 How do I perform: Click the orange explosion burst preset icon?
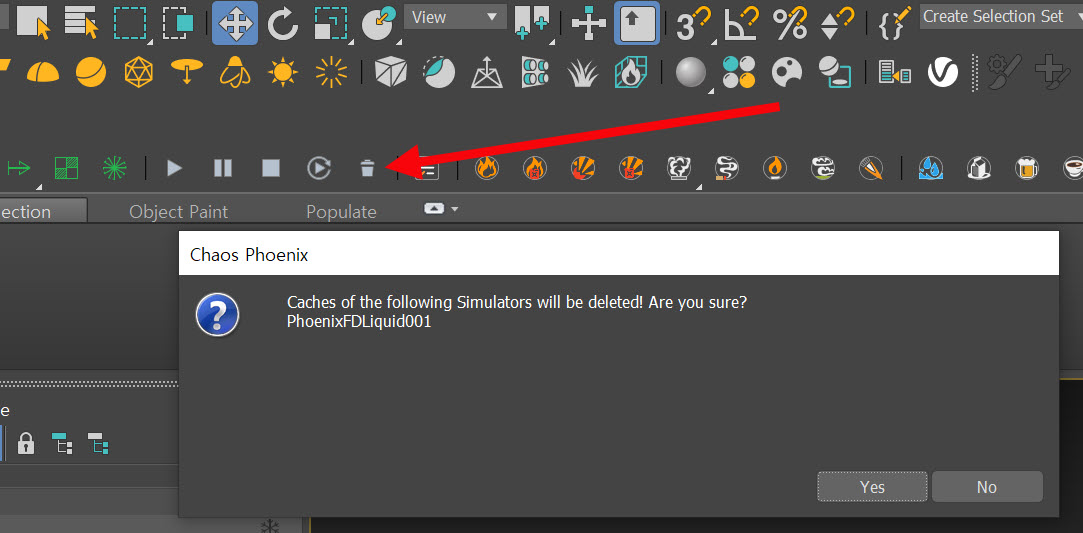pyautogui.click(x=583, y=168)
